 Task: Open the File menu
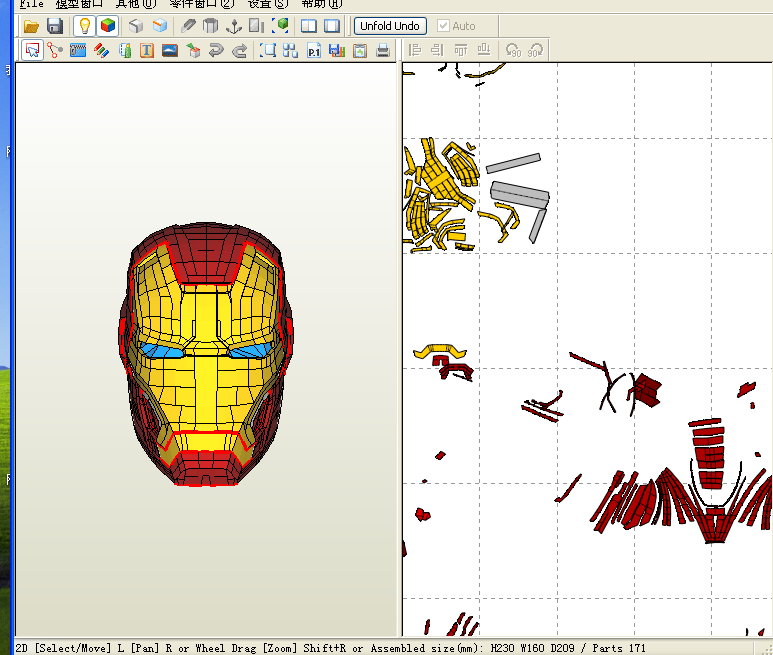32,4
